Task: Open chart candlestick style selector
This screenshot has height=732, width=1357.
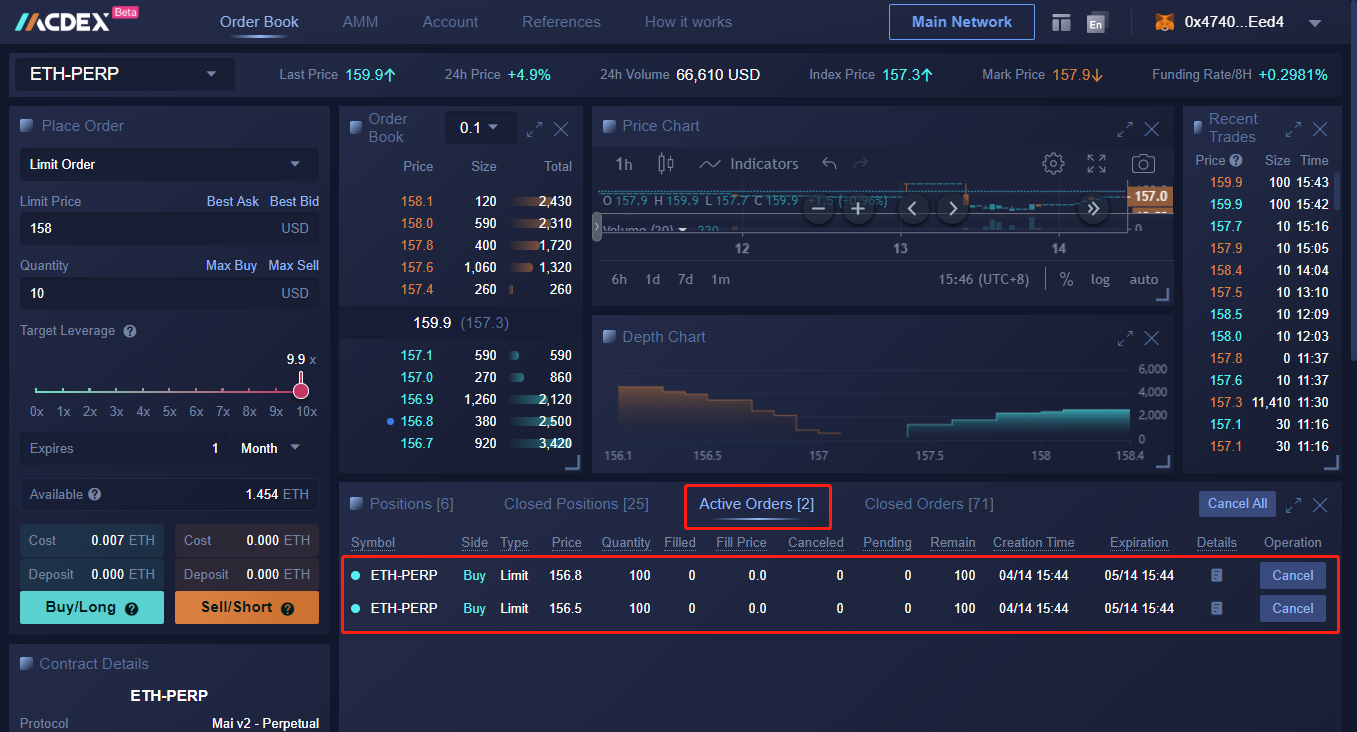Action: (666, 164)
